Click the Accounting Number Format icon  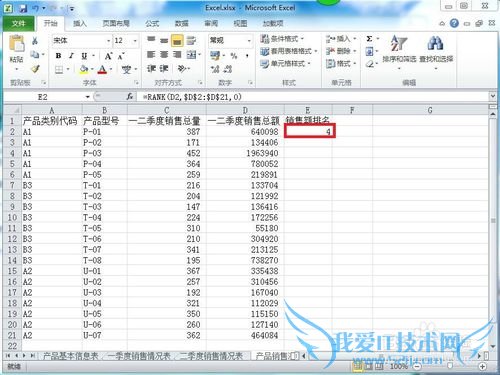point(215,55)
